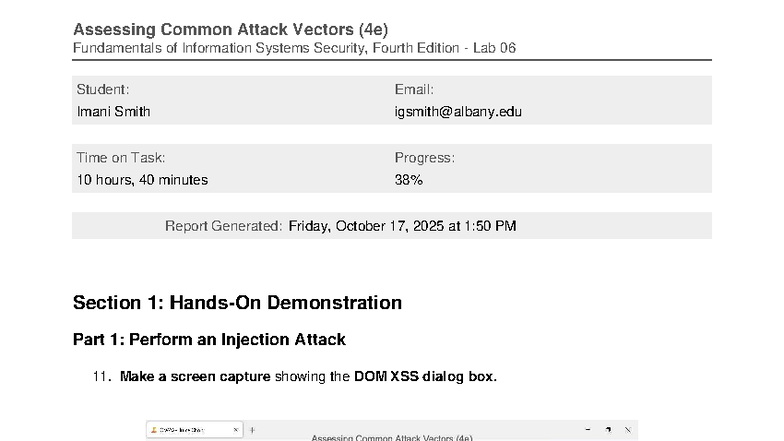This screenshot has width=784, height=441.
Task: Close the browser tab in the screen capture
Action: pos(236,430)
